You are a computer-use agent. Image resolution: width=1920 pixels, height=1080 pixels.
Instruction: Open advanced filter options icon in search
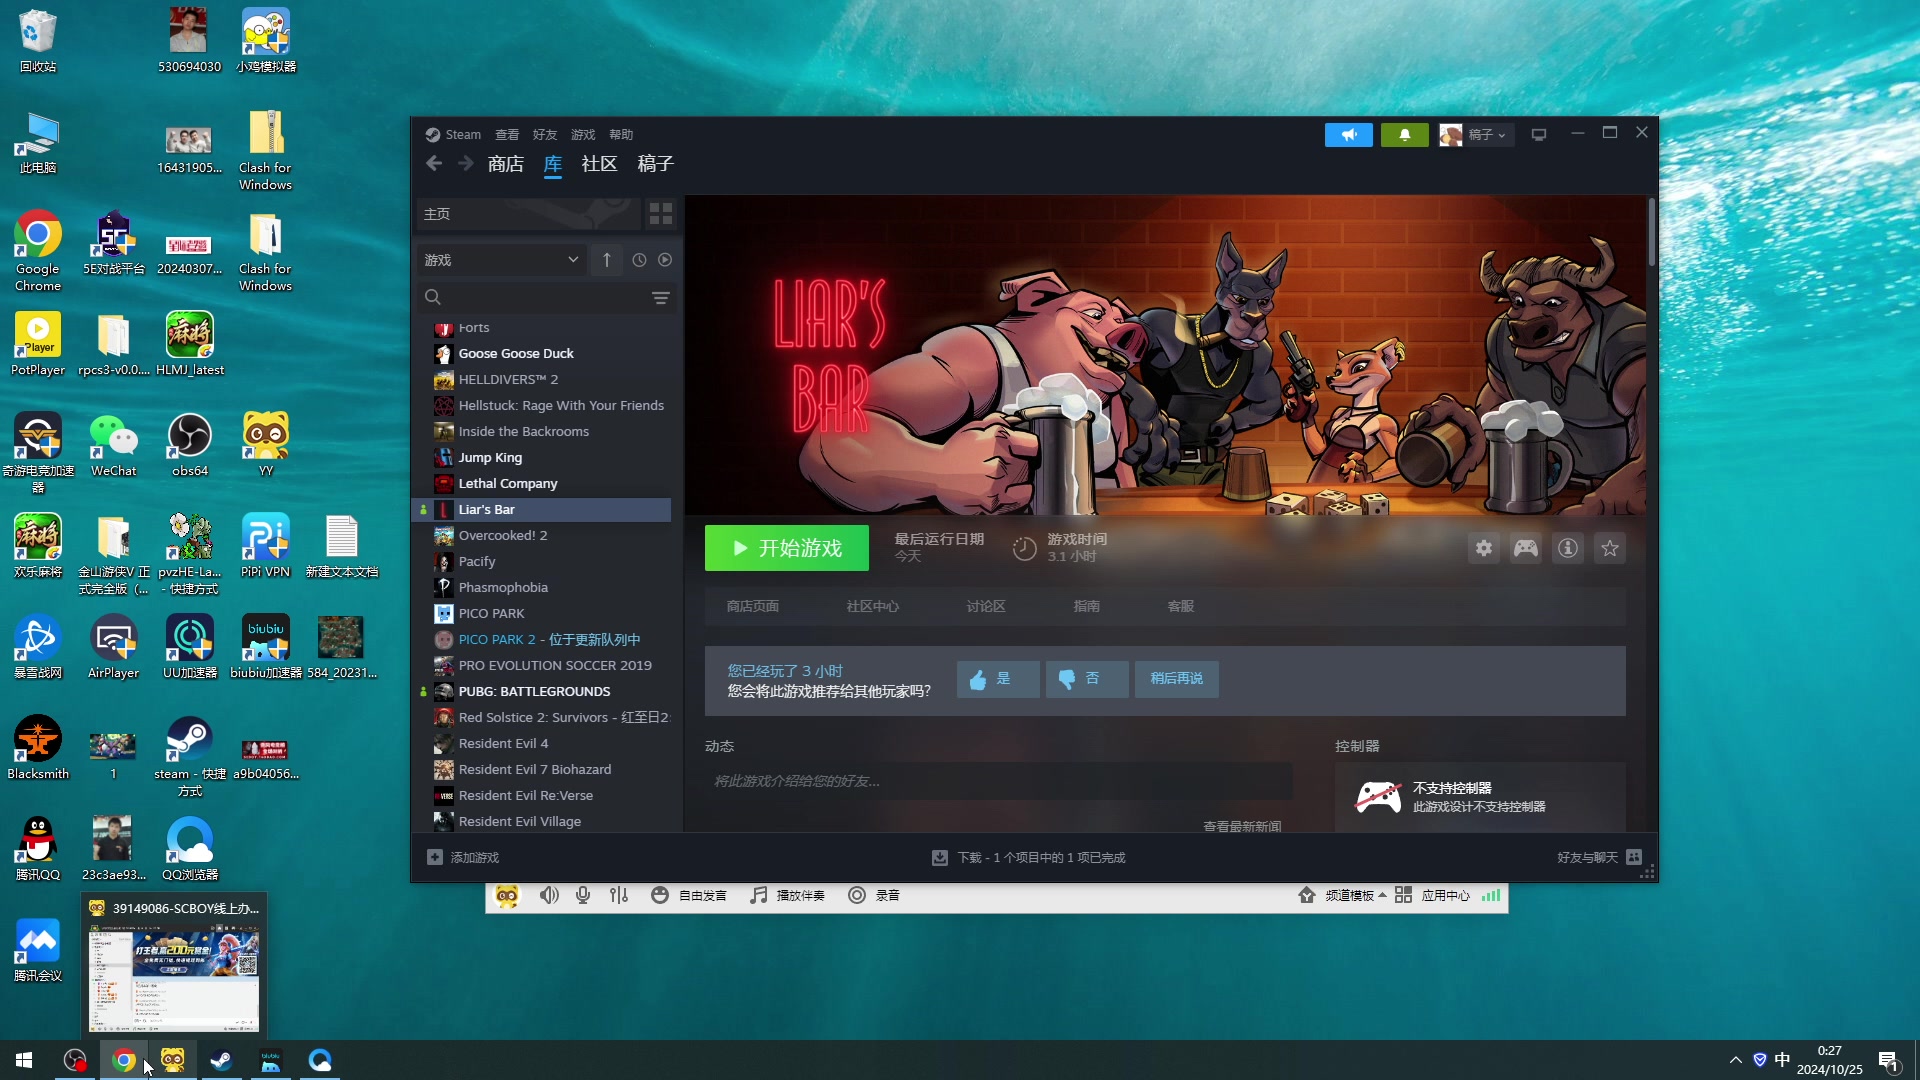tap(661, 298)
